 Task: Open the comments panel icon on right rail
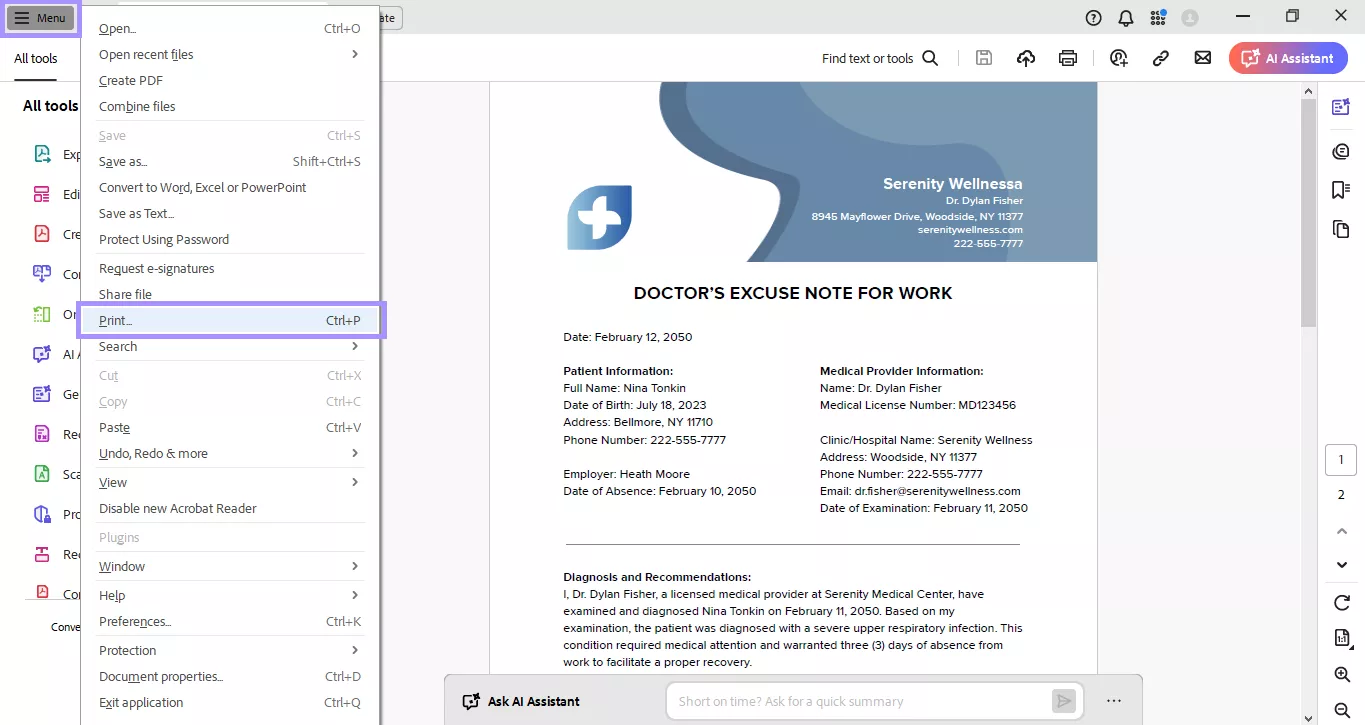point(1341,151)
